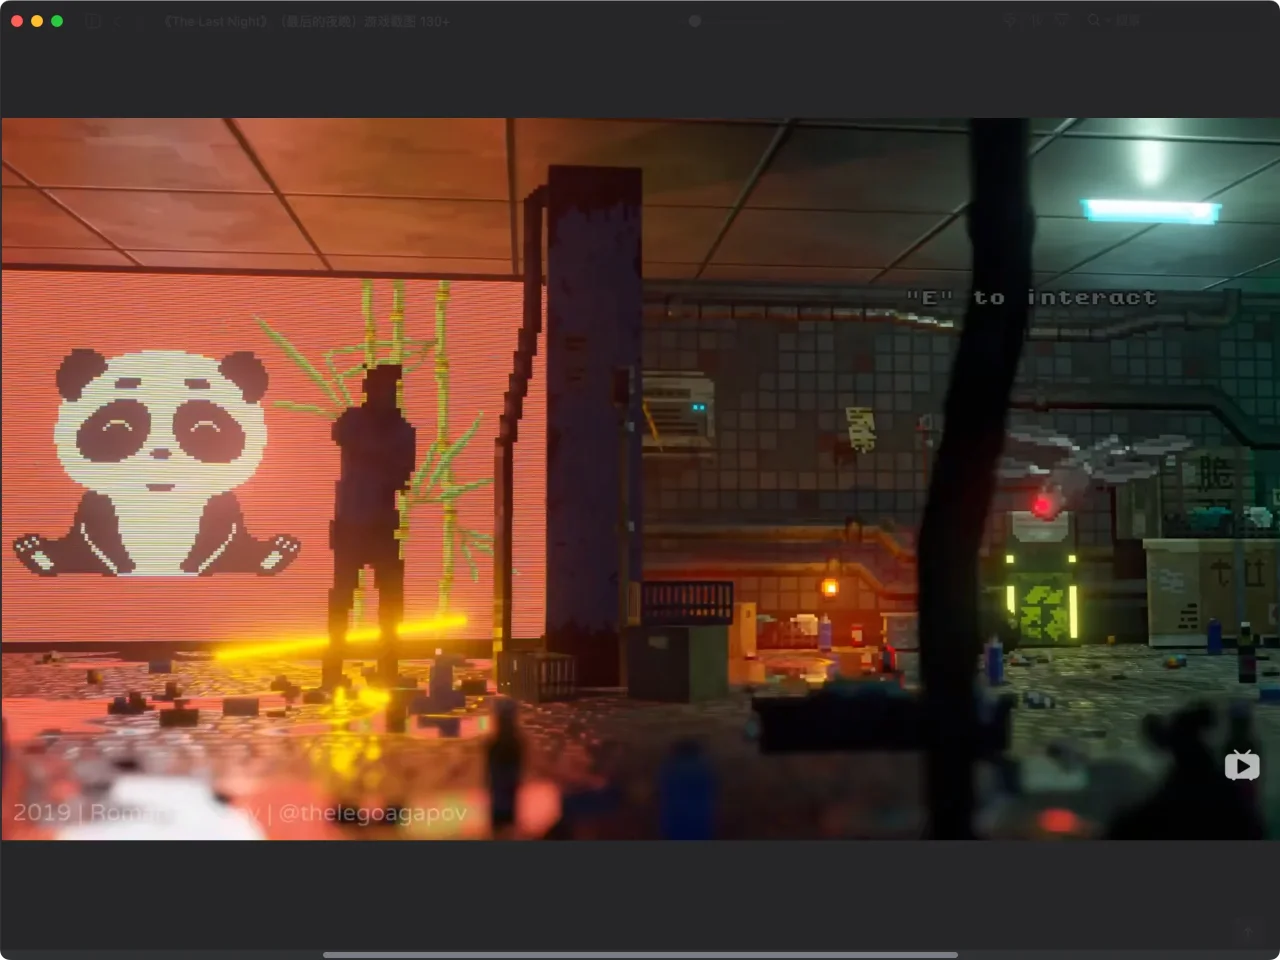Viewport: 1280px width, 960px height.
Task: Maximize the window with the green button
Action: coord(57,21)
